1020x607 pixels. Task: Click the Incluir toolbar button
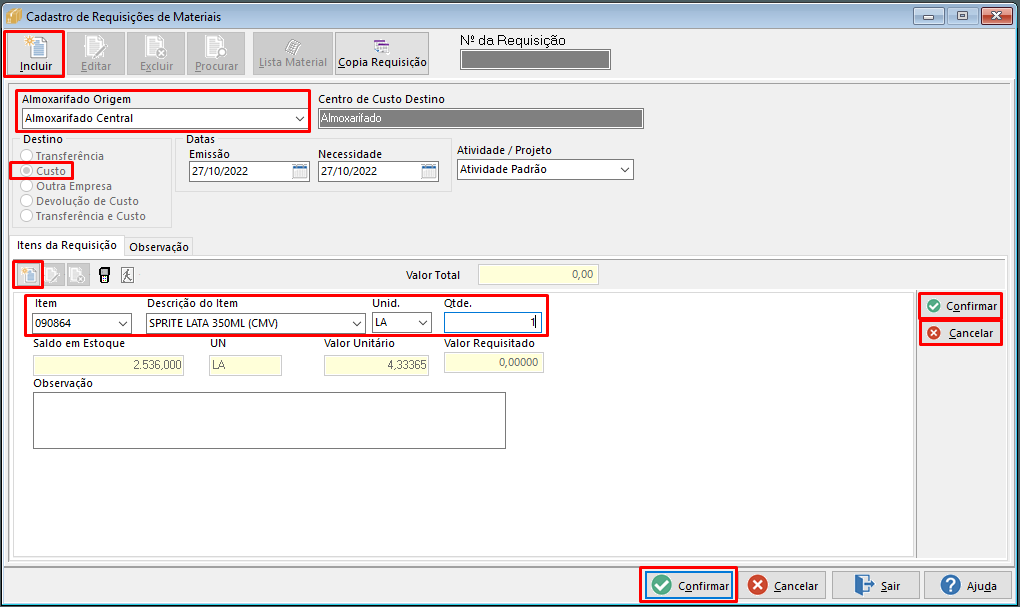tap(35, 53)
